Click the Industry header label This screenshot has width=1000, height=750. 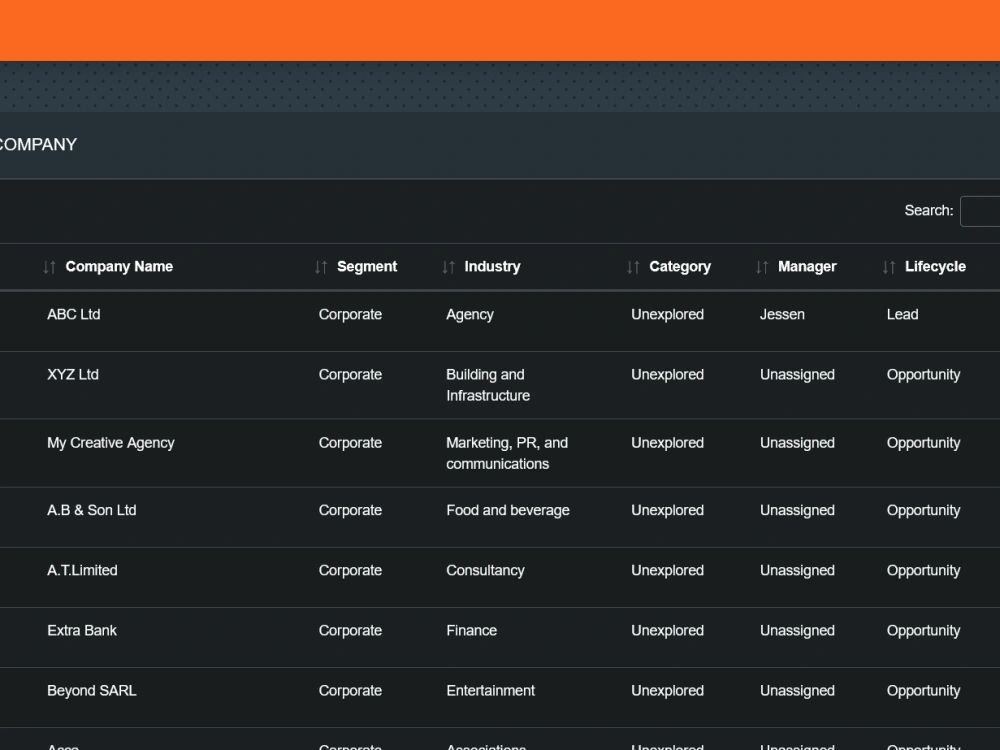point(492,267)
